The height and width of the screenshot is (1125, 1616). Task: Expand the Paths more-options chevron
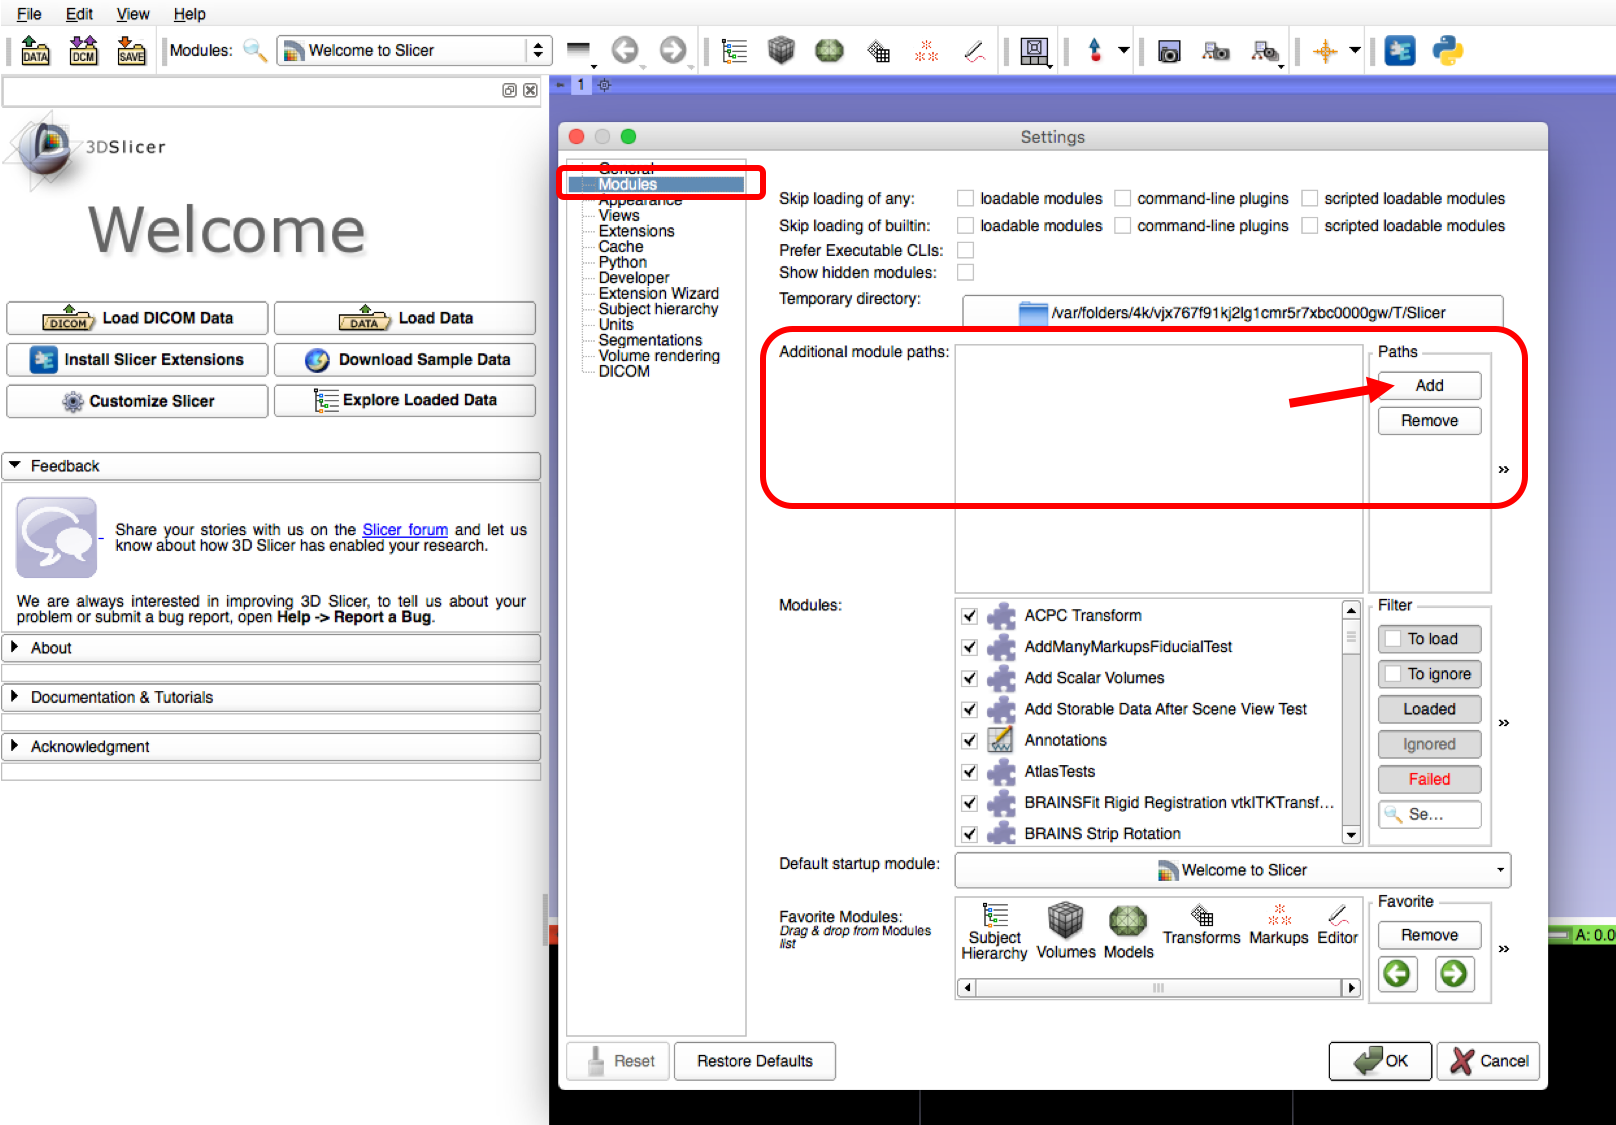coord(1503,469)
